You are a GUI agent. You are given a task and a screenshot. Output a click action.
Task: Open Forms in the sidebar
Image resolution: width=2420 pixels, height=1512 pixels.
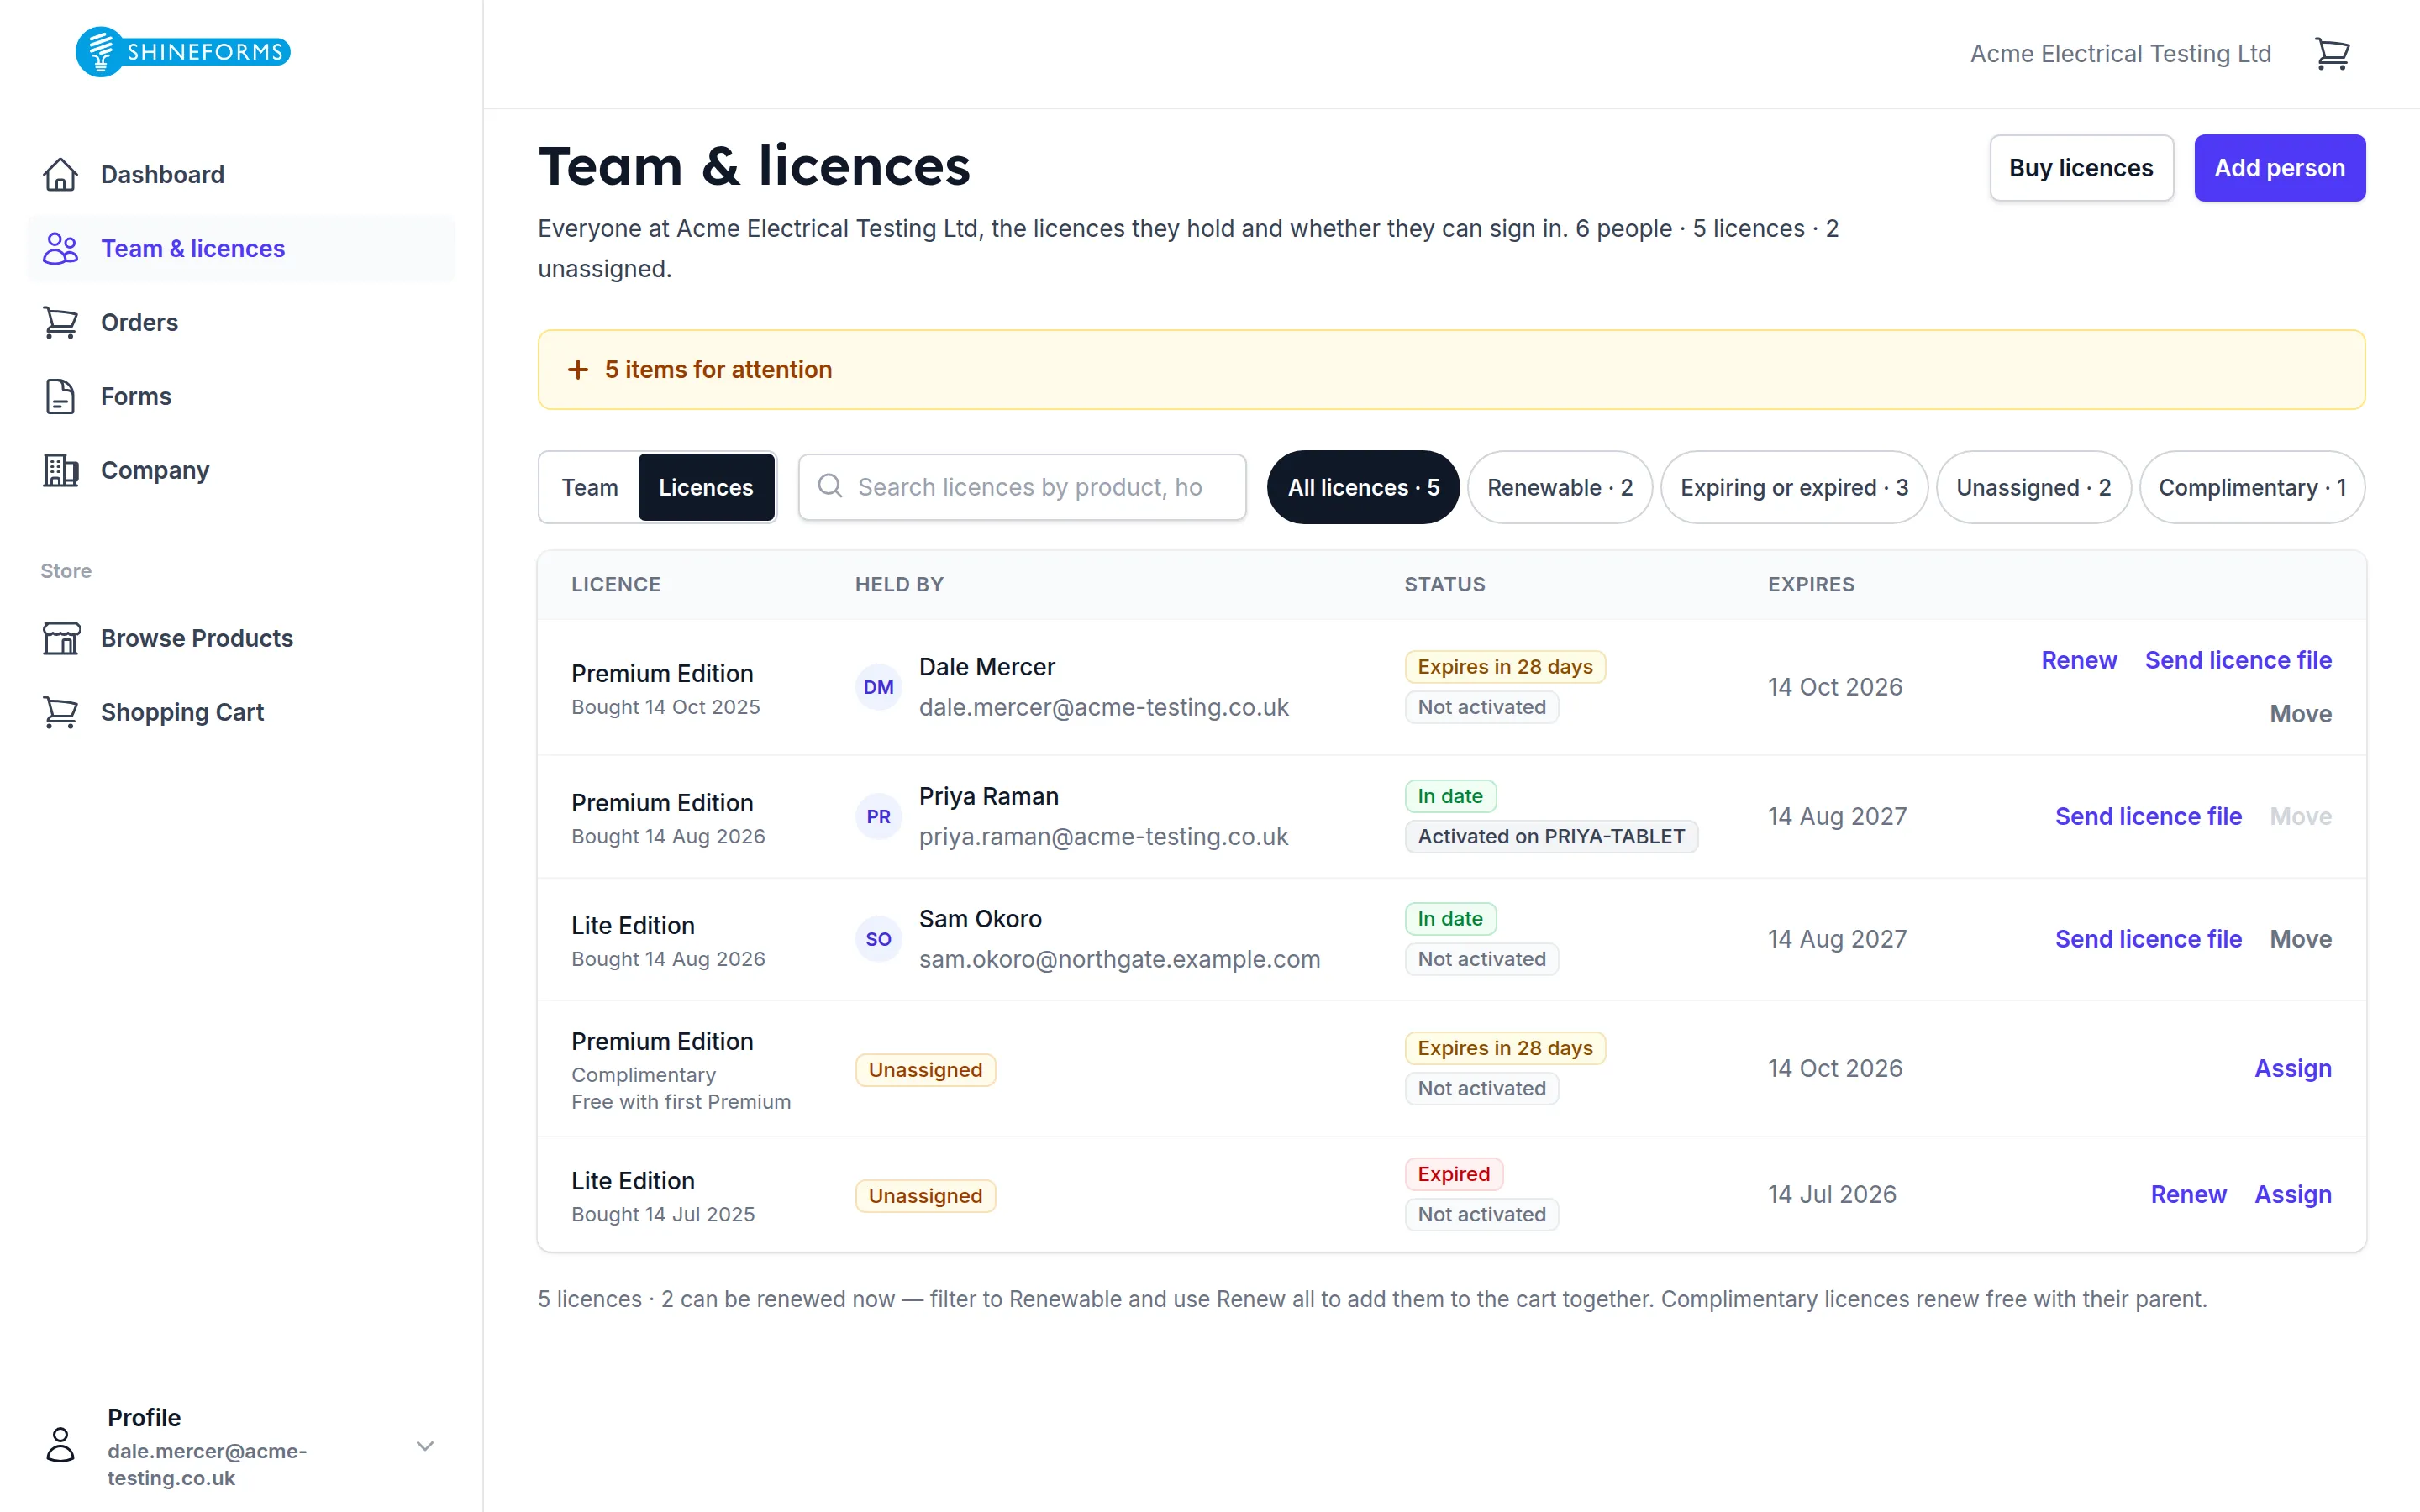coord(241,396)
